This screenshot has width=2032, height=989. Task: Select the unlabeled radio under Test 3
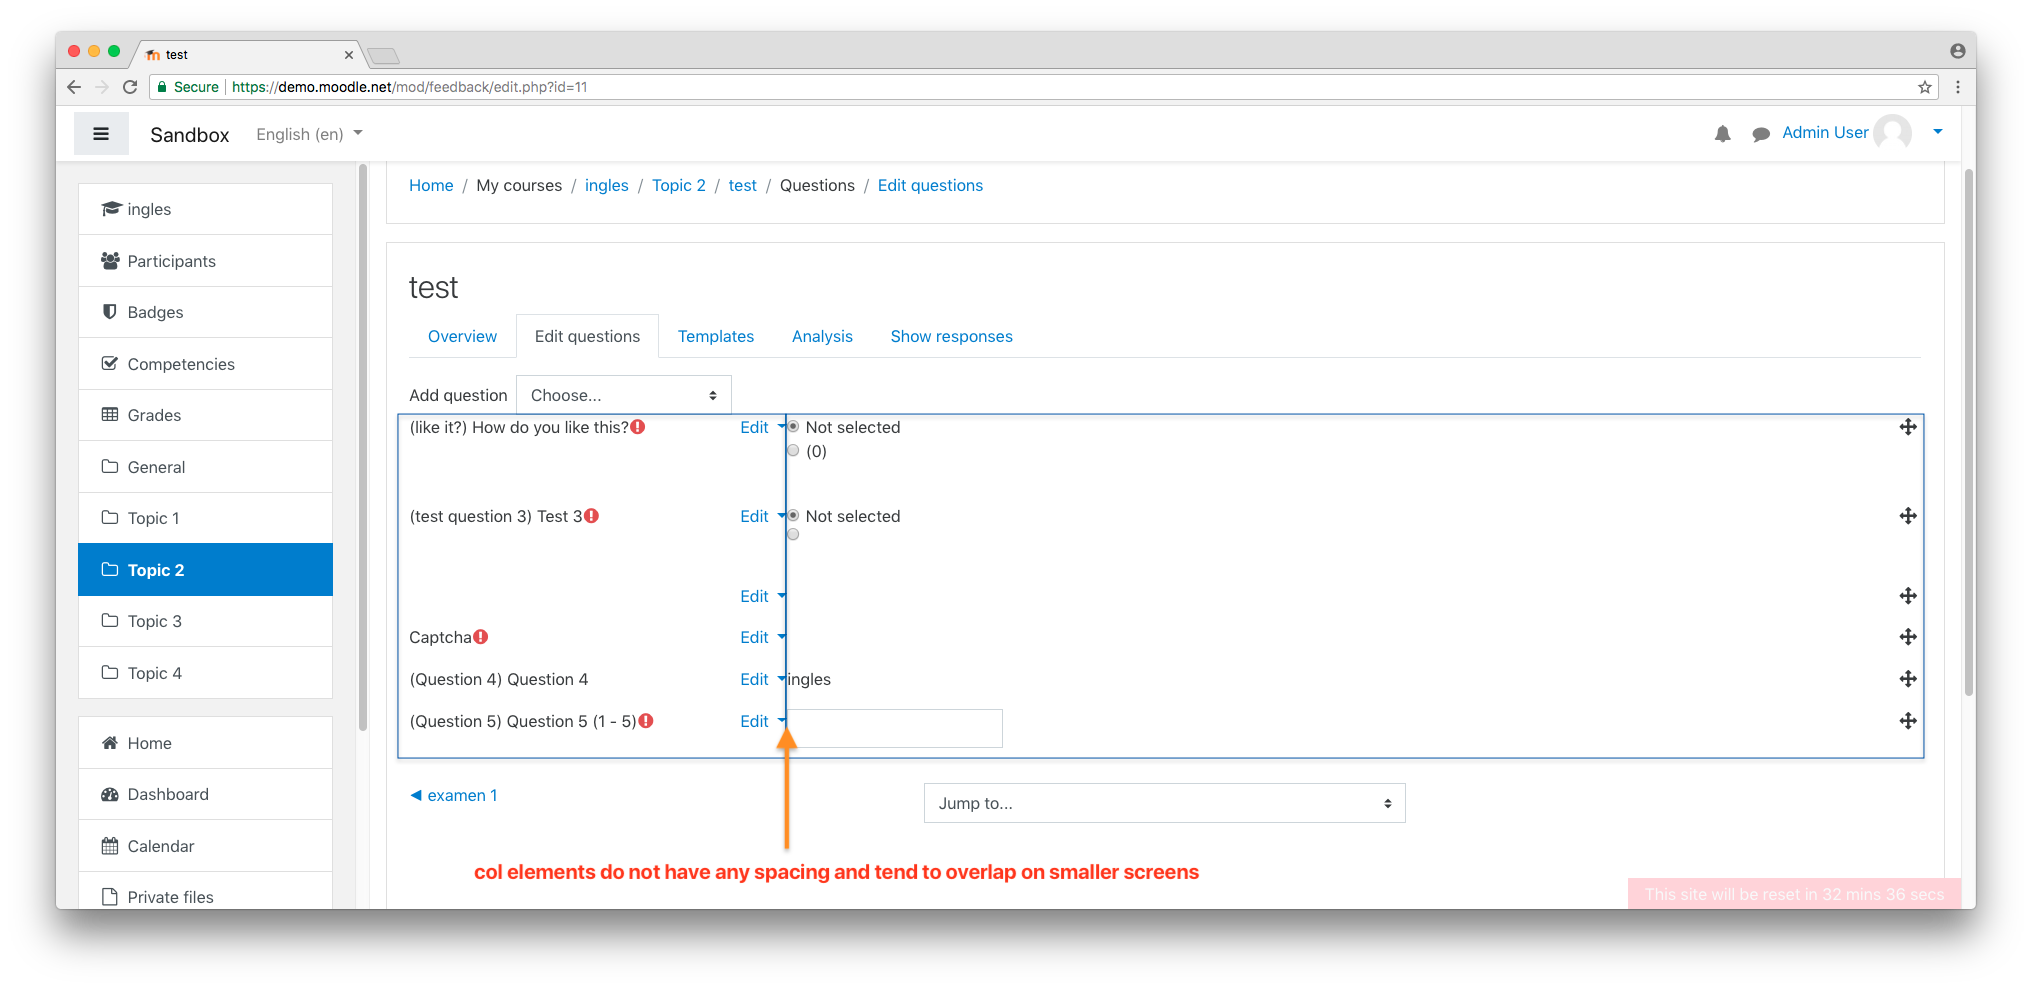(x=793, y=534)
